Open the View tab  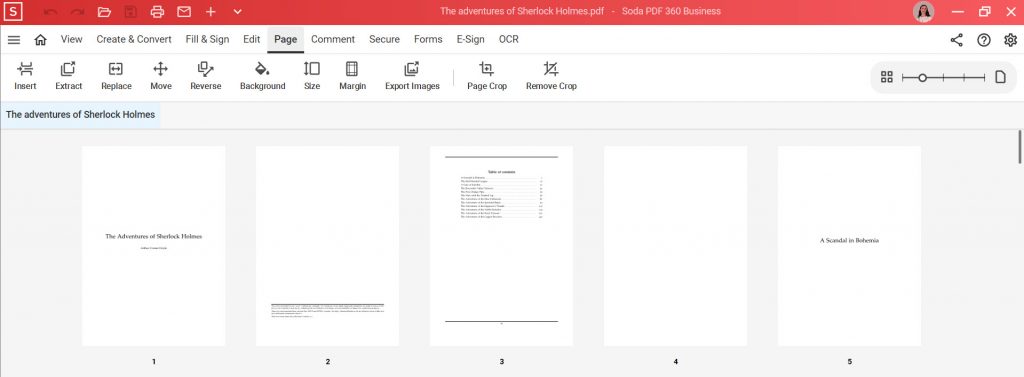coord(72,39)
